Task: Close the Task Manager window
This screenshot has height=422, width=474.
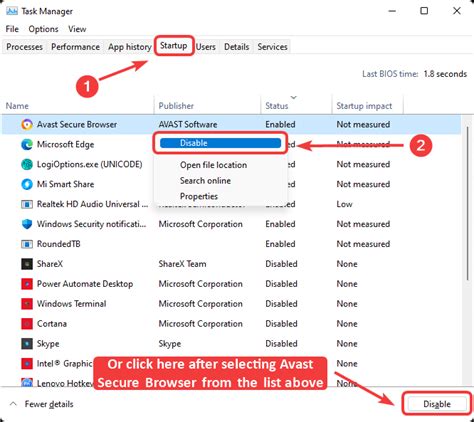Action: (x=457, y=11)
